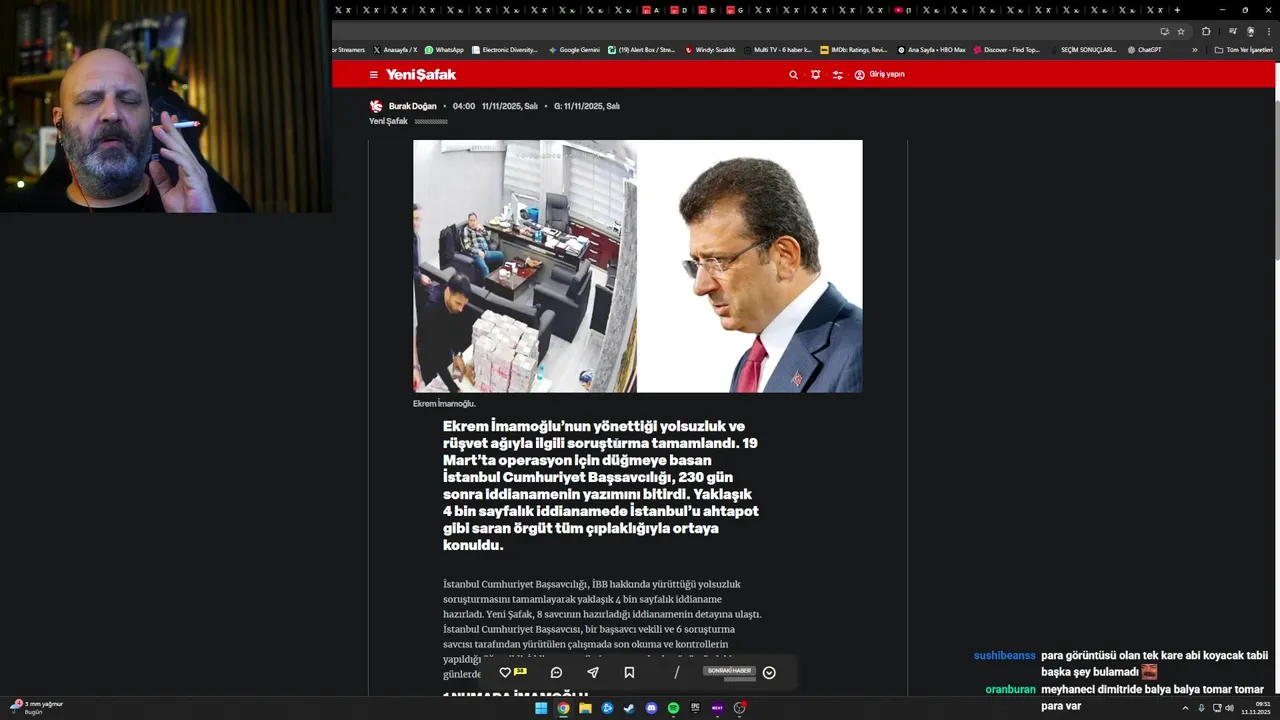Click Chrome icon in the taskbar
This screenshot has width=1280, height=720.
tap(563, 708)
